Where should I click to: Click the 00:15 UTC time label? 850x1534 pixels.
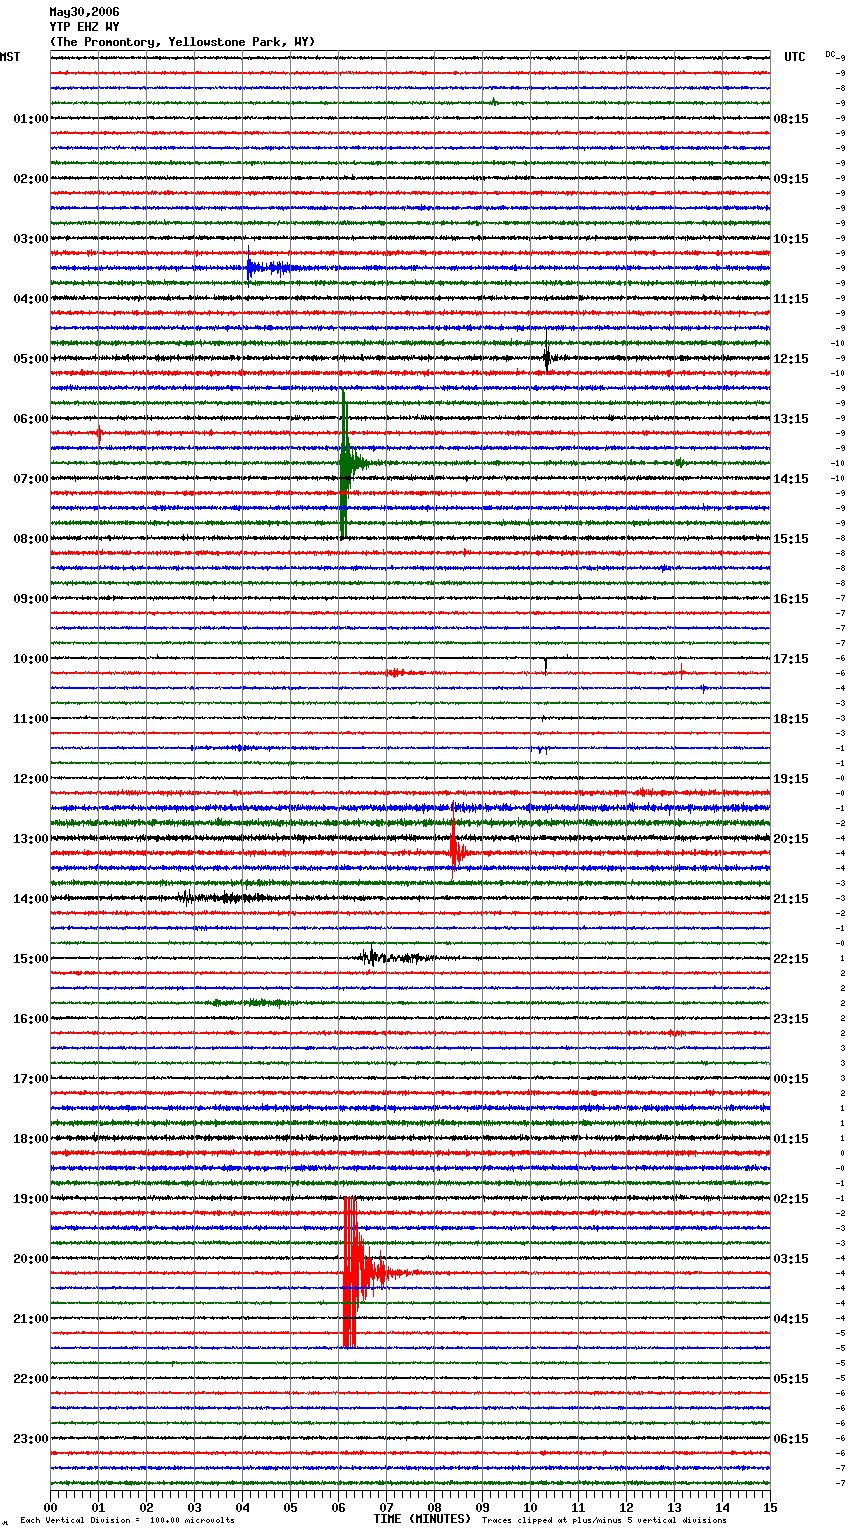(791, 1078)
